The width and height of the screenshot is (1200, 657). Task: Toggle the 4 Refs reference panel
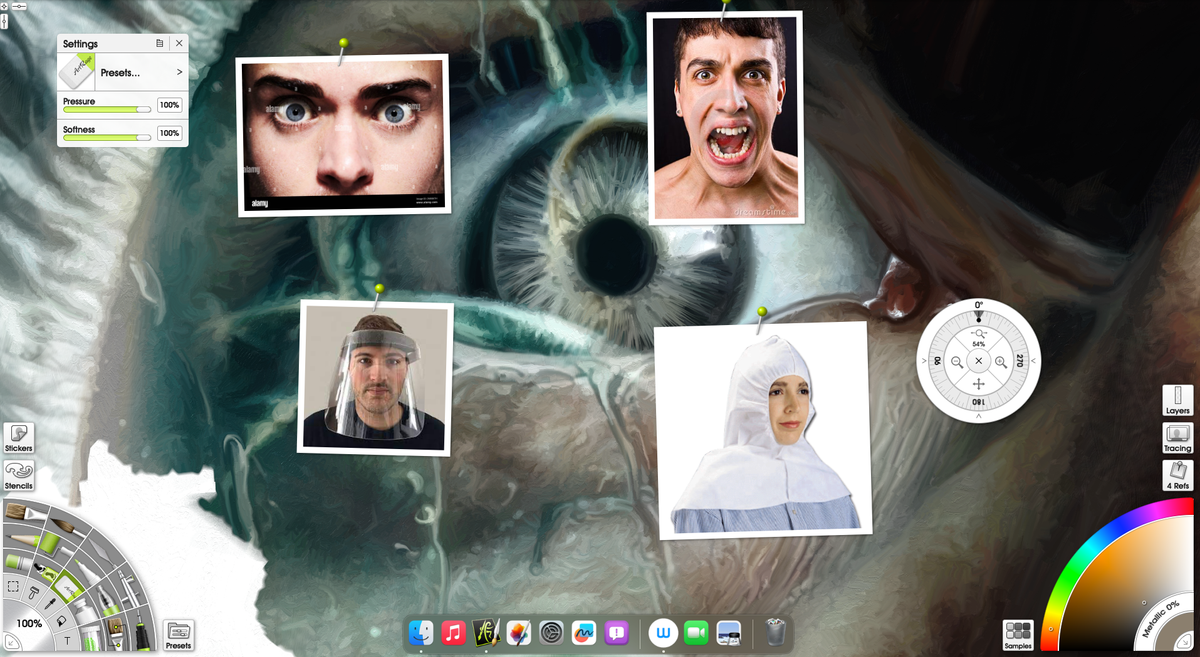click(x=1177, y=474)
